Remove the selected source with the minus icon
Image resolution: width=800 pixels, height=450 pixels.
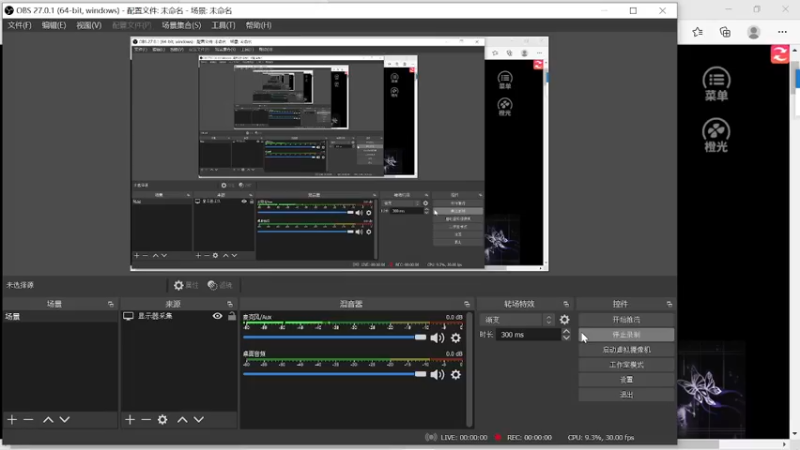[x=146, y=419]
